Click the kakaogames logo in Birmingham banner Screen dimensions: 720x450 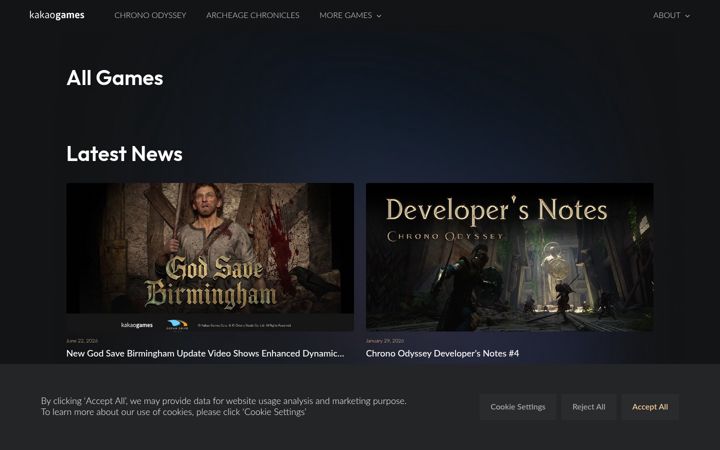pos(137,325)
